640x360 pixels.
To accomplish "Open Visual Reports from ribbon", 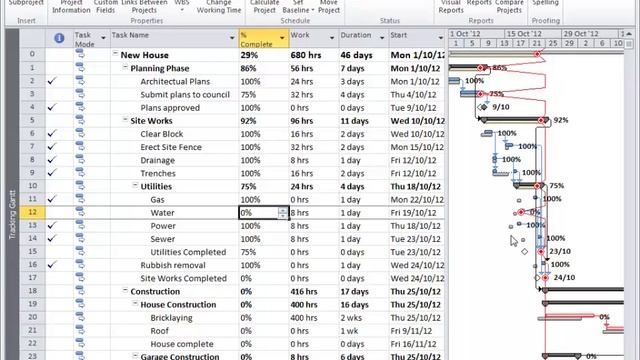I will tap(451, 7).
